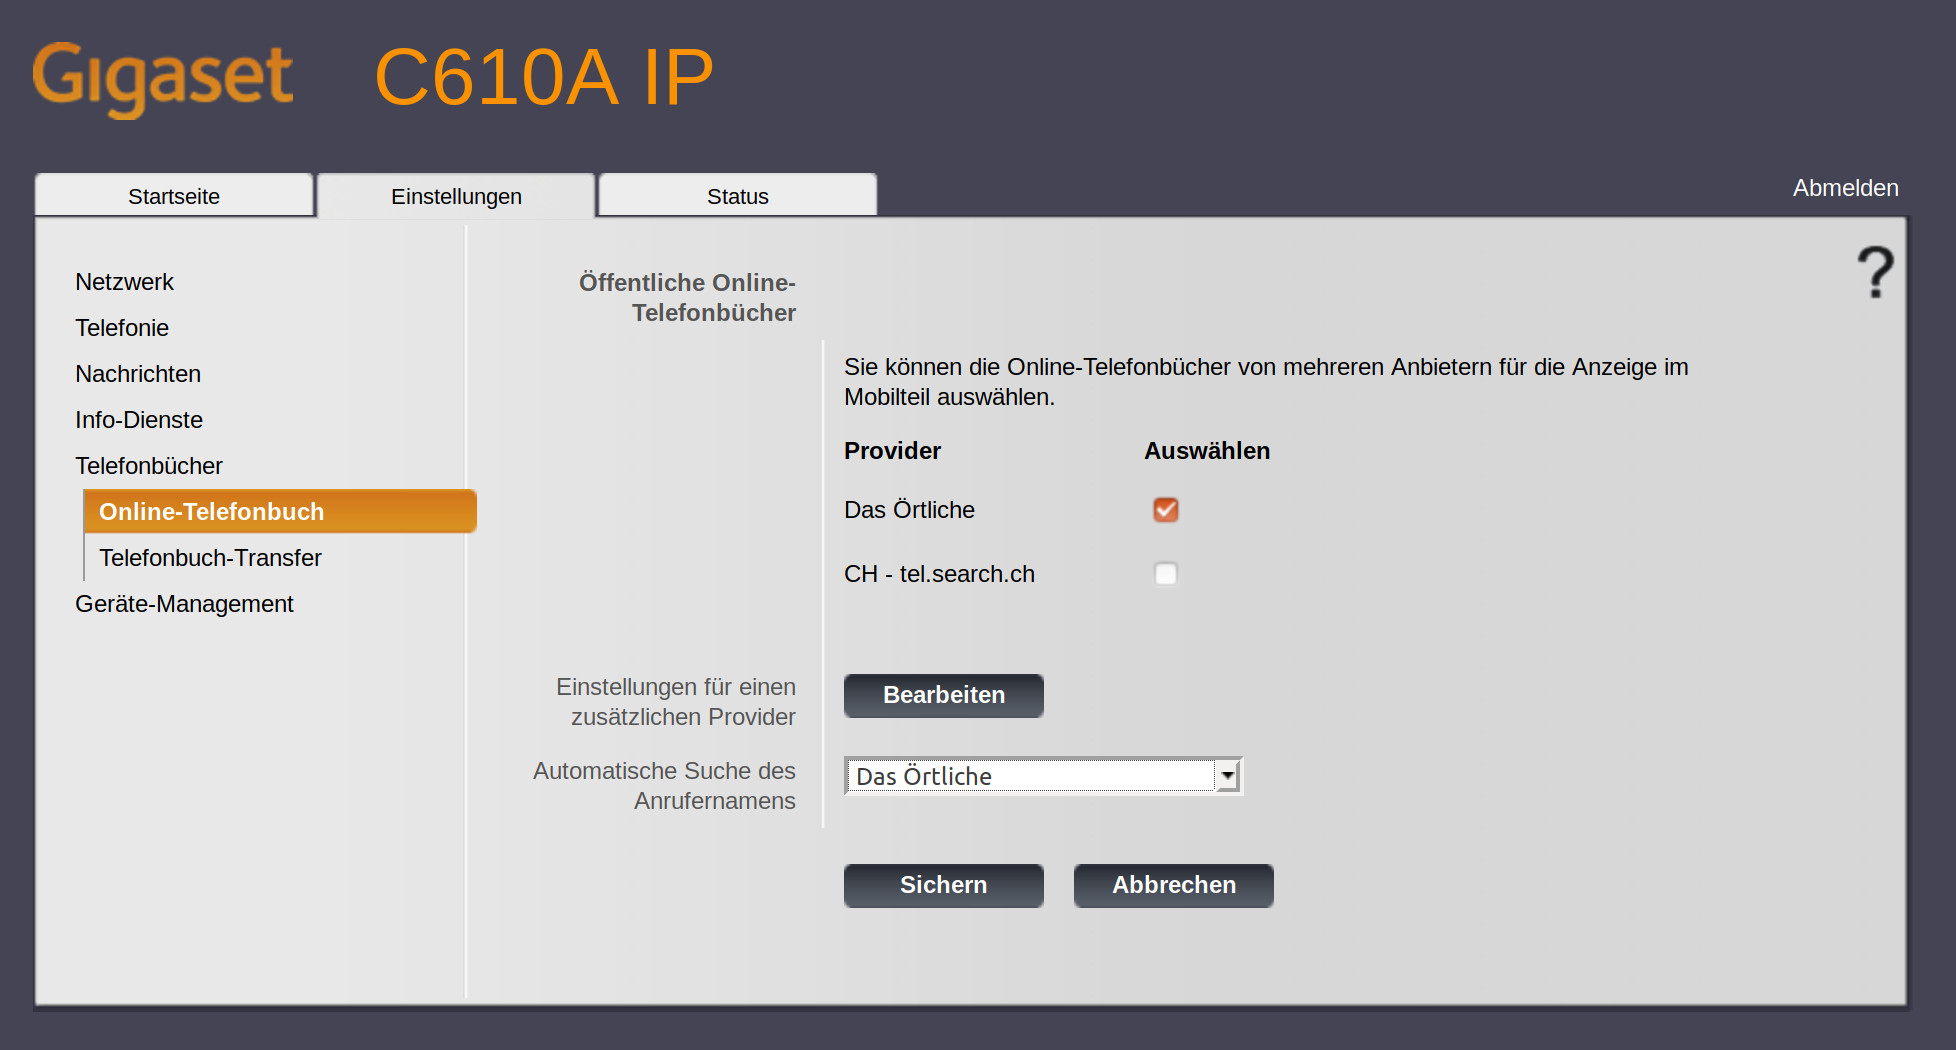Viewport: 1956px width, 1050px height.
Task: Save settings with the Sichern button
Action: tap(943, 885)
